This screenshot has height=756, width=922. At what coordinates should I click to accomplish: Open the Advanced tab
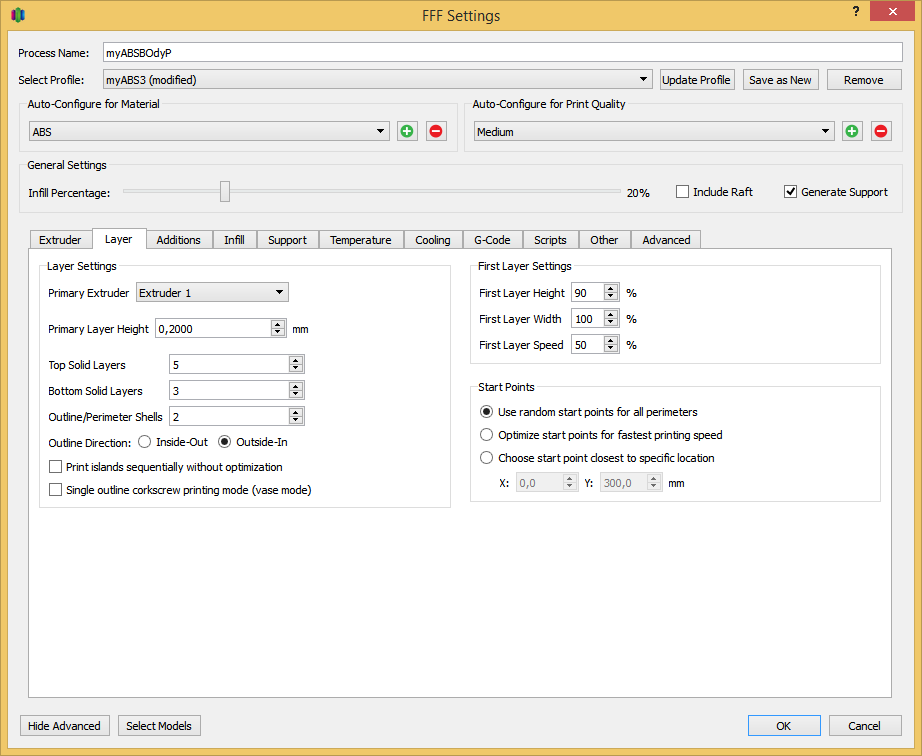pyautogui.click(x=666, y=240)
